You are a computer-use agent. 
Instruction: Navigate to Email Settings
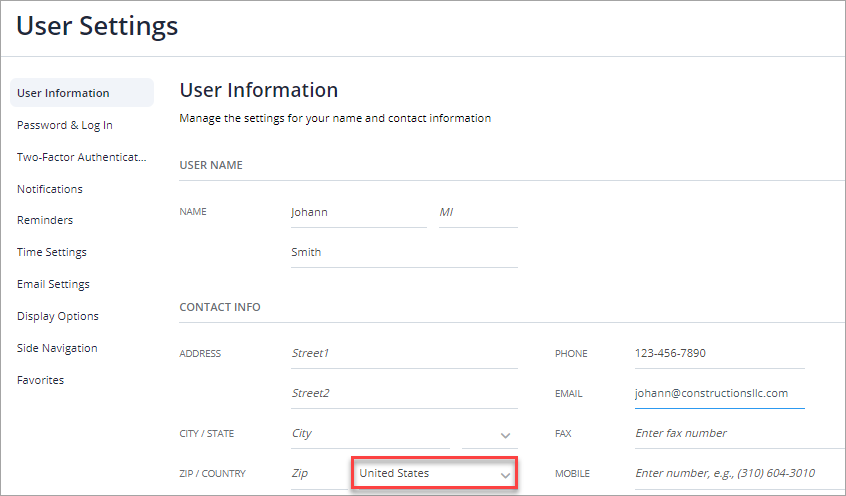coord(53,284)
